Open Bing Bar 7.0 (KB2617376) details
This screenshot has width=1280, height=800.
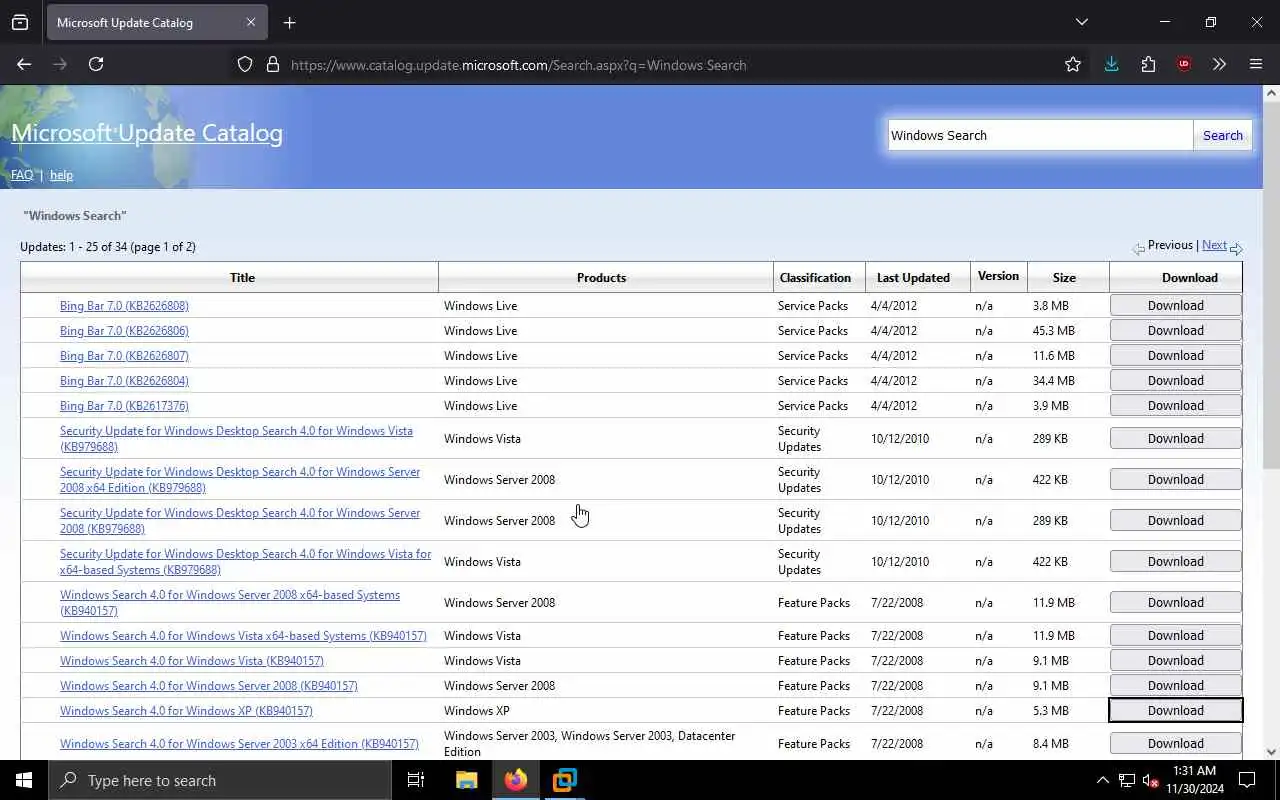click(x=124, y=406)
